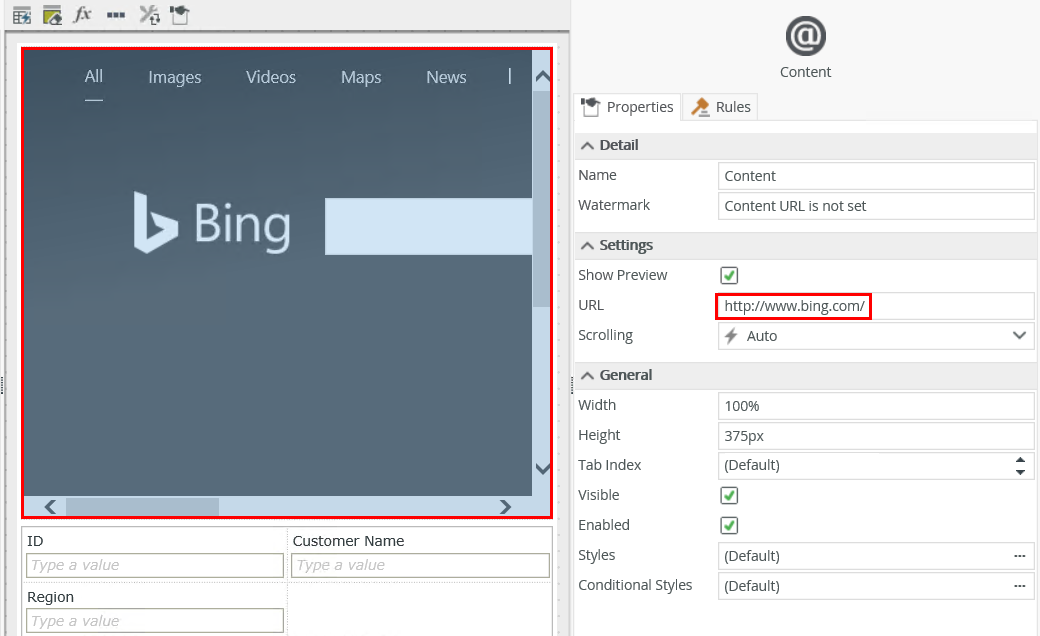This screenshot has height=636, width=1040.
Task: Click the Bing search box in preview
Action: click(x=428, y=226)
